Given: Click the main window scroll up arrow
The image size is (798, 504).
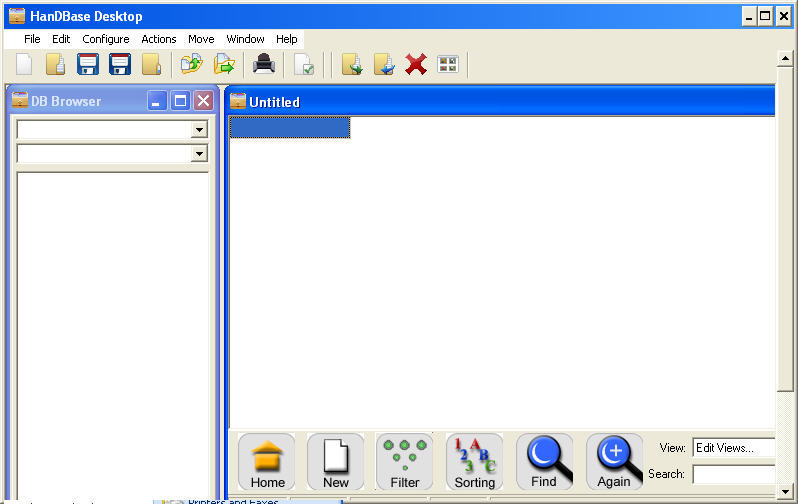Looking at the screenshot, I should [x=785, y=59].
